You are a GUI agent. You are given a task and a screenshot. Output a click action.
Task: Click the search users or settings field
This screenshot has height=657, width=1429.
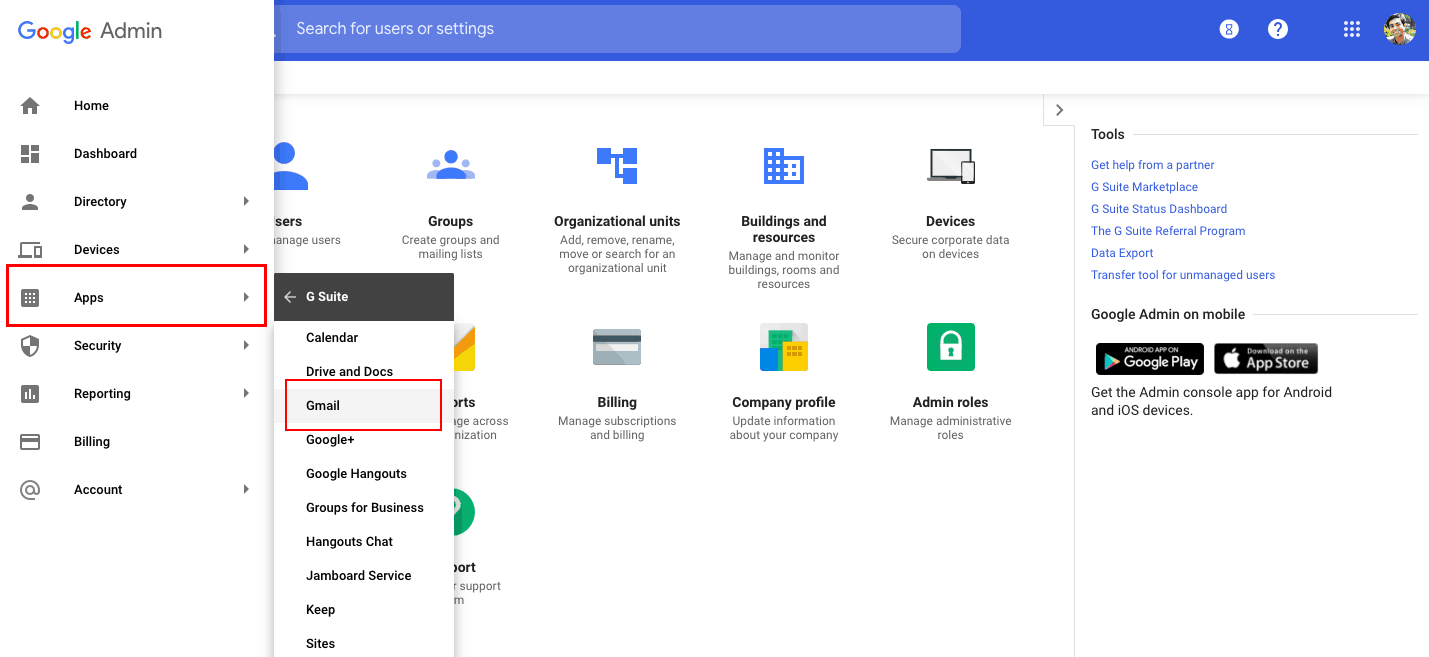pyautogui.click(x=620, y=29)
